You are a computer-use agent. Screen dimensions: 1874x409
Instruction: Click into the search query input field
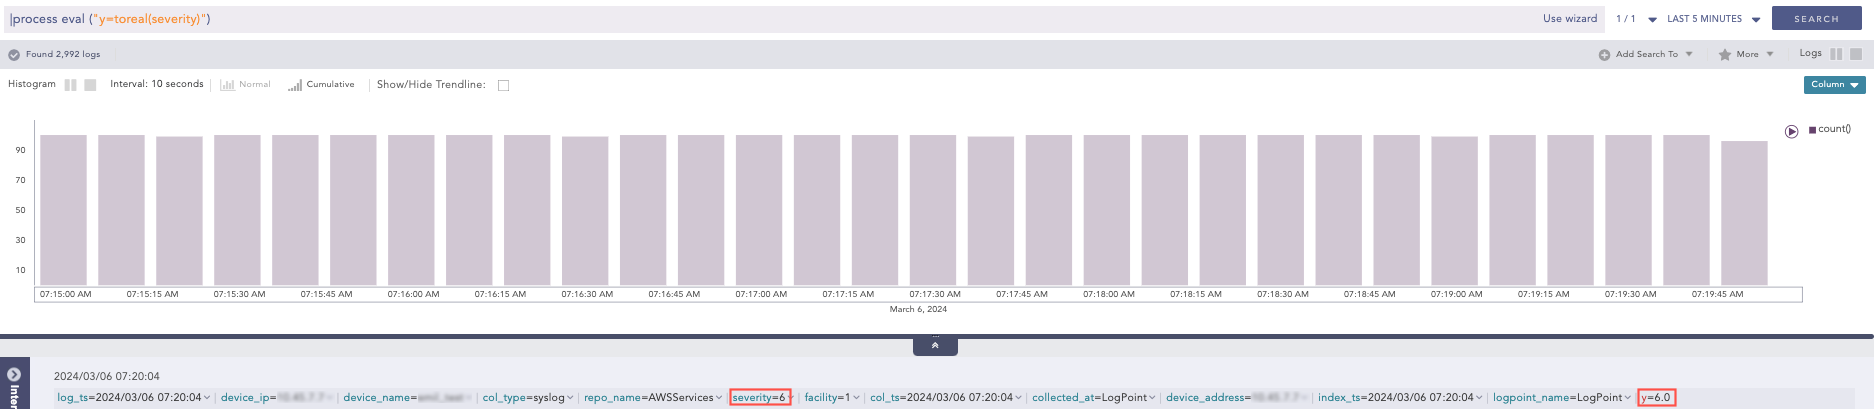click(700, 19)
